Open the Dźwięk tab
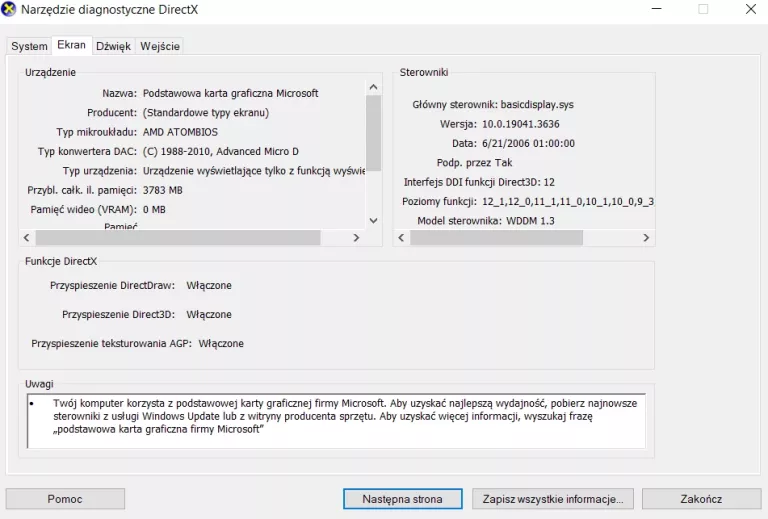The width and height of the screenshot is (768, 519). pos(113,46)
